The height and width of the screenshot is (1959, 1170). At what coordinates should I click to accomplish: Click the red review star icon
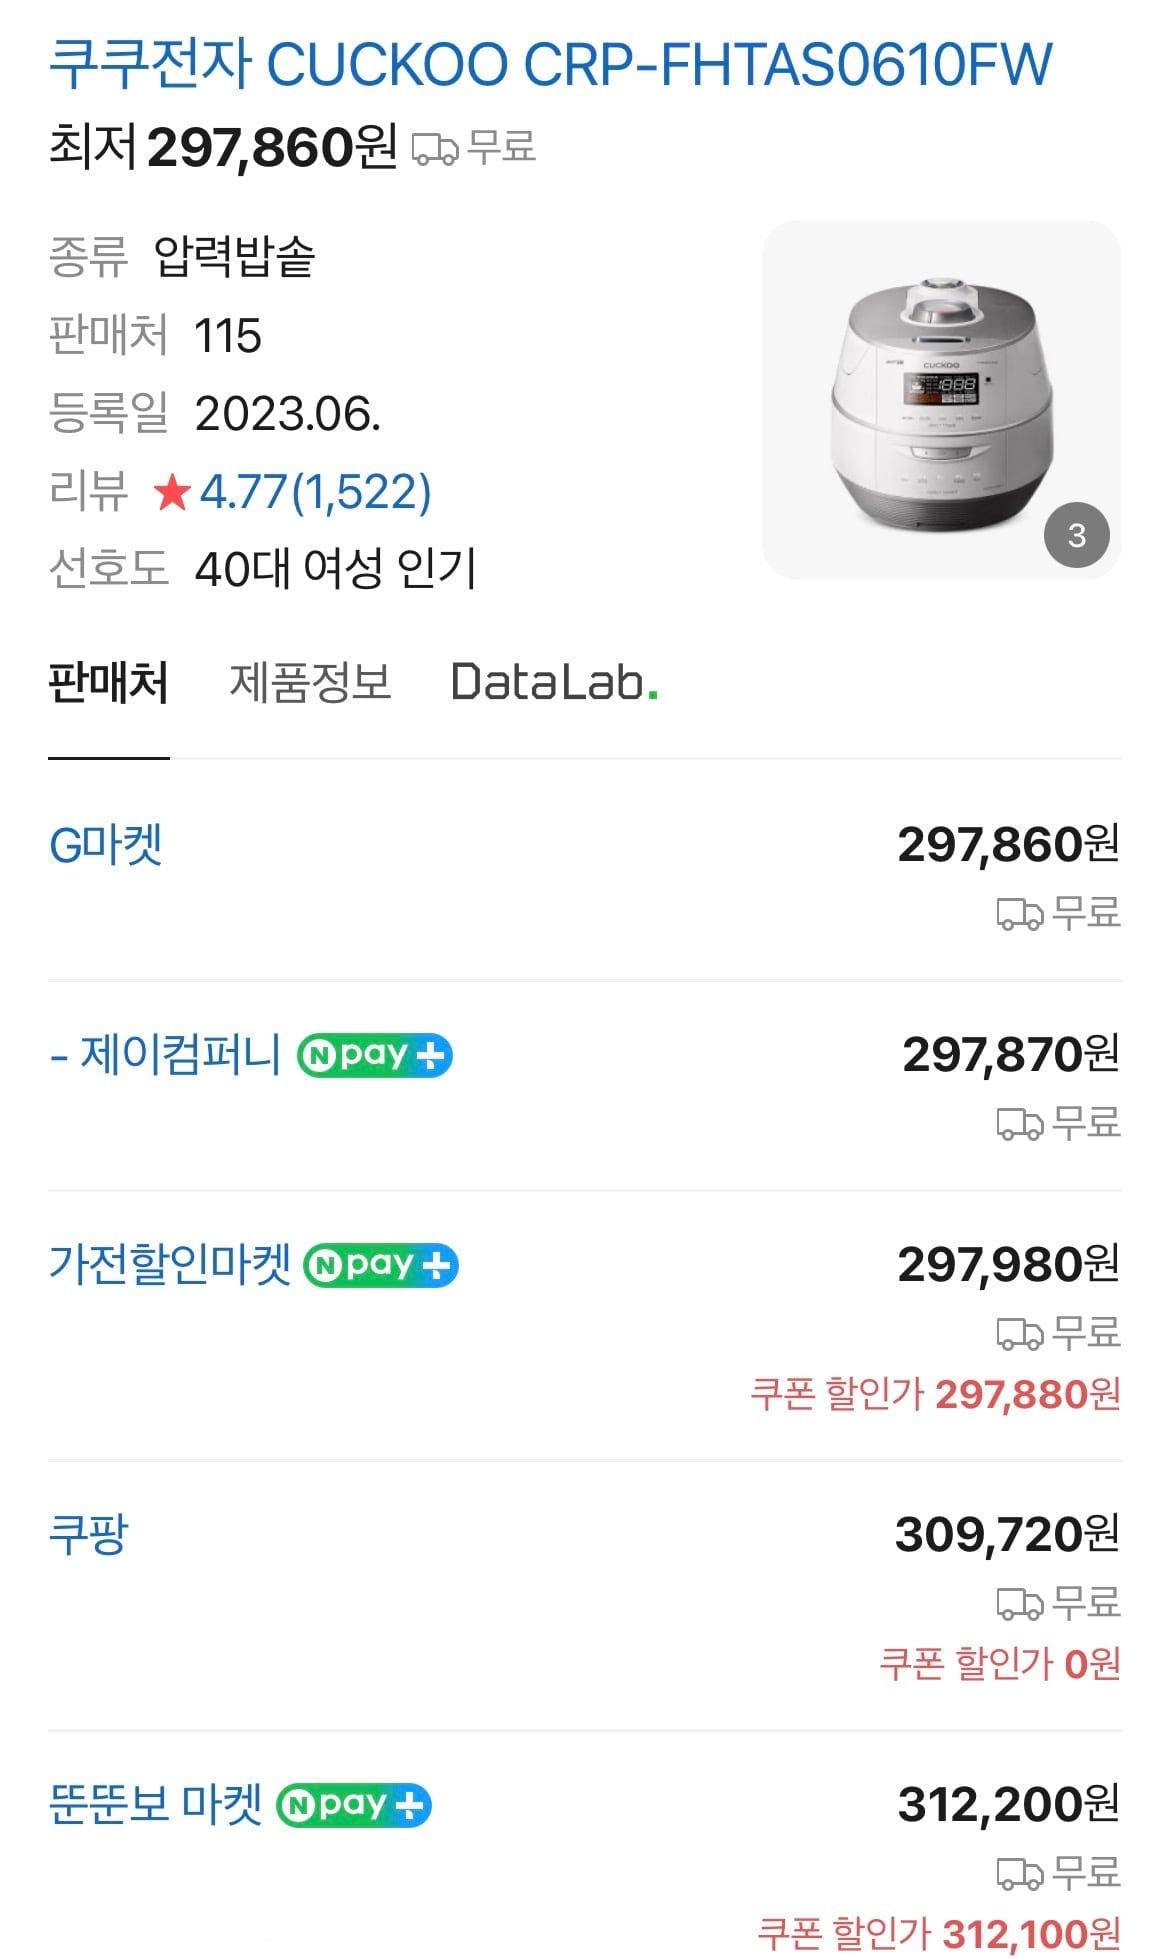click(x=172, y=492)
